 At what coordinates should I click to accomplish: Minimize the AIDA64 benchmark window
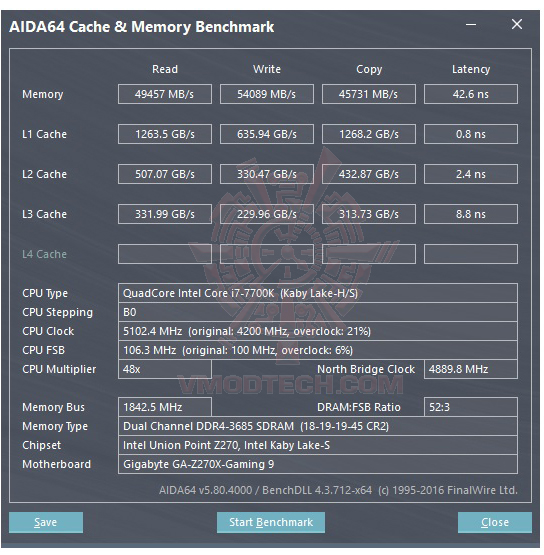pyautogui.click(x=471, y=25)
